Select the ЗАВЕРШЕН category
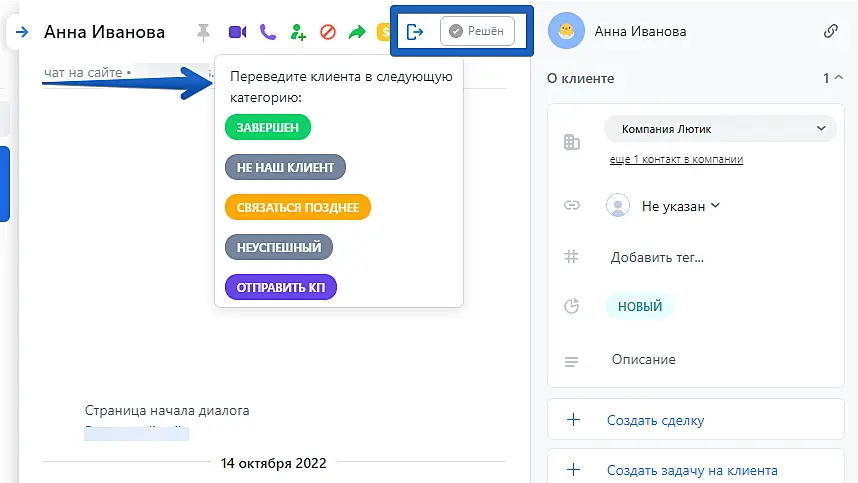Image resolution: width=858 pixels, height=483 pixels. tap(268, 127)
